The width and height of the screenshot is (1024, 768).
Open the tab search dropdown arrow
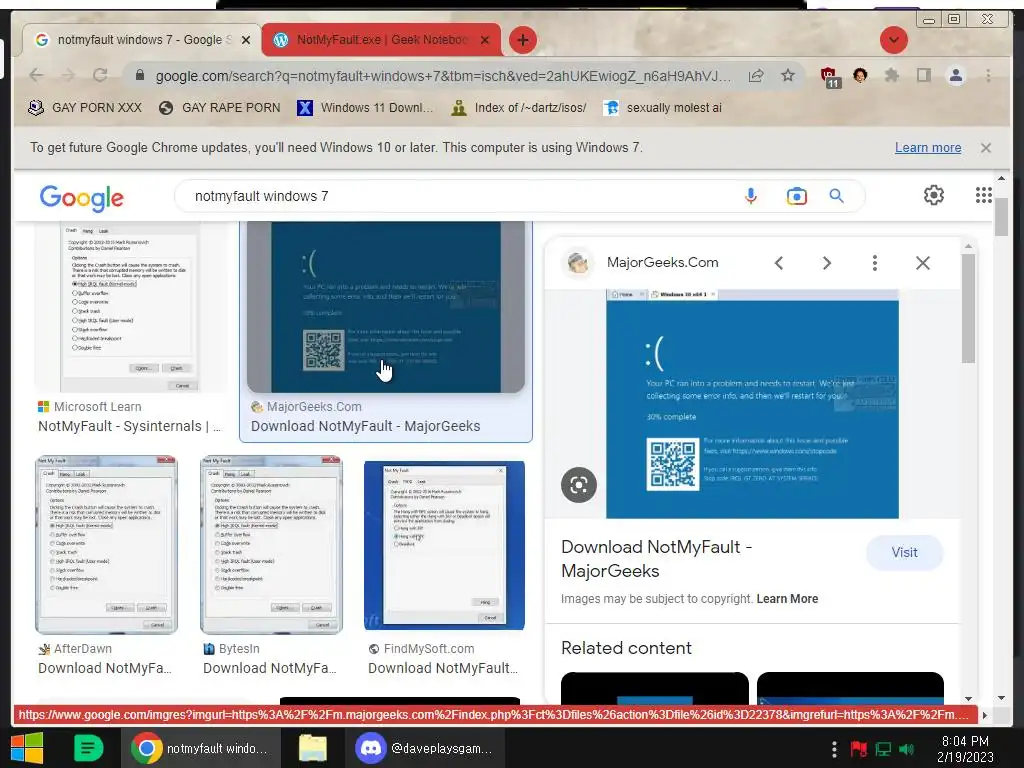(893, 40)
